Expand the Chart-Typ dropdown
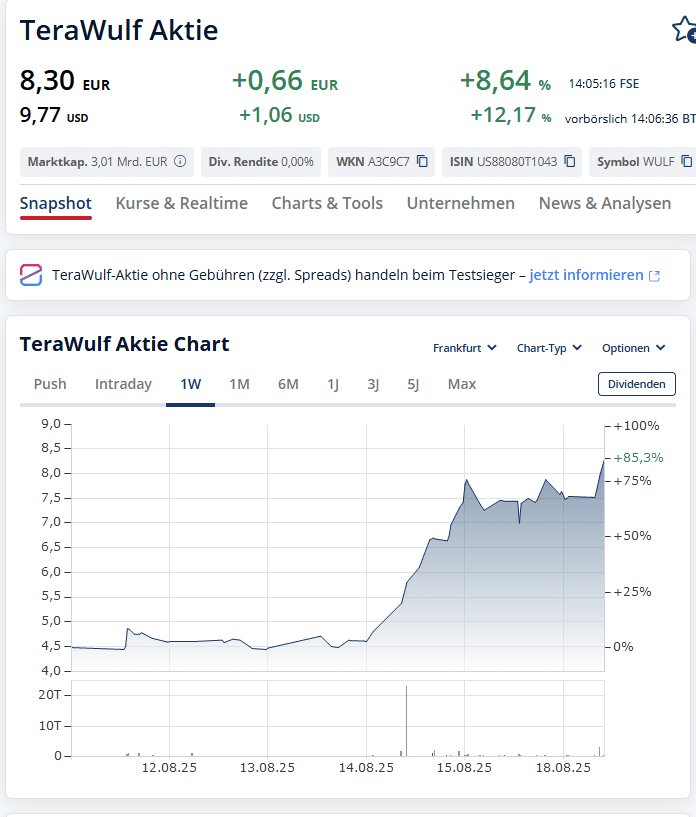The height and width of the screenshot is (817, 696). pos(548,348)
